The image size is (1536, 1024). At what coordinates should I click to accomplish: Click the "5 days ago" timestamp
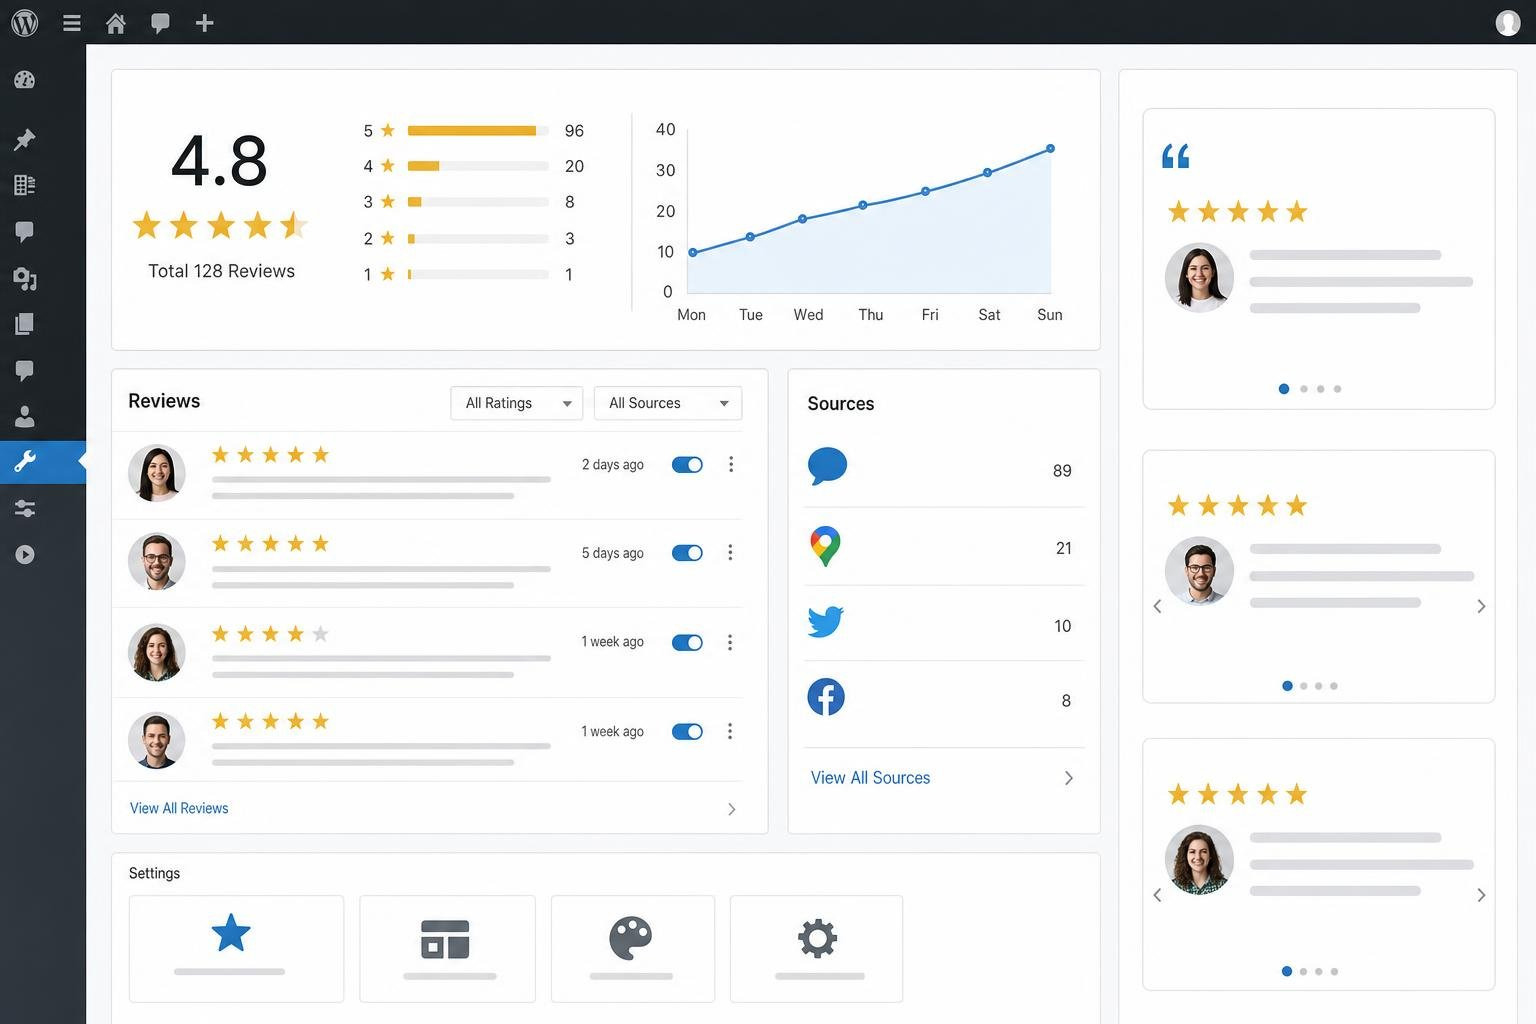(x=613, y=553)
